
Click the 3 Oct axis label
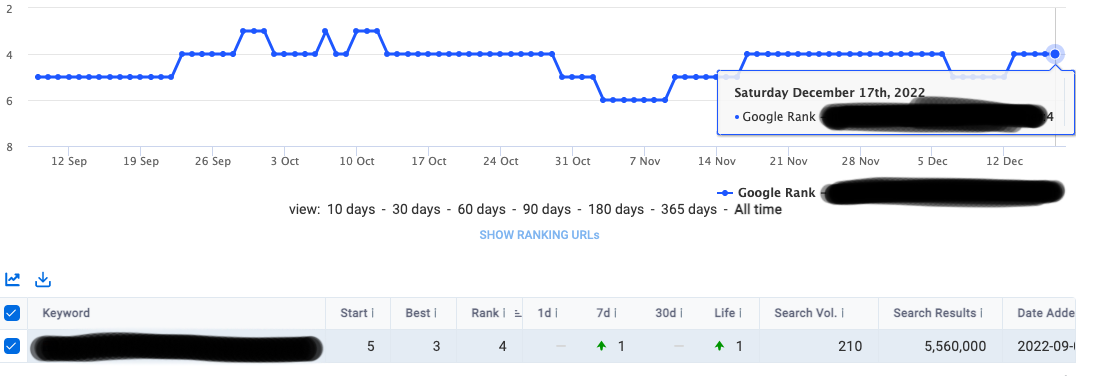284,161
